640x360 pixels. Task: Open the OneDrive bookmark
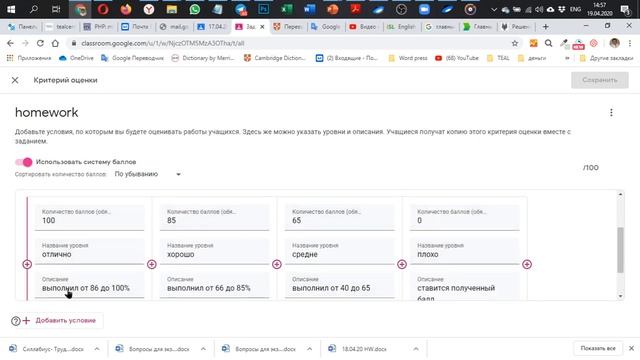click(76, 58)
